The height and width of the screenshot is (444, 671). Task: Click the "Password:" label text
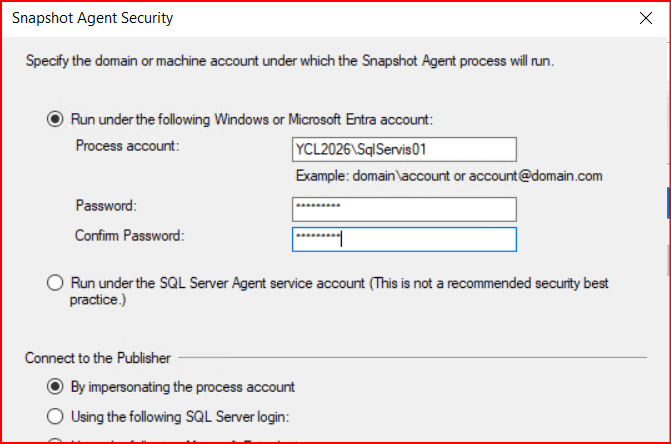[x=105, y=206]
